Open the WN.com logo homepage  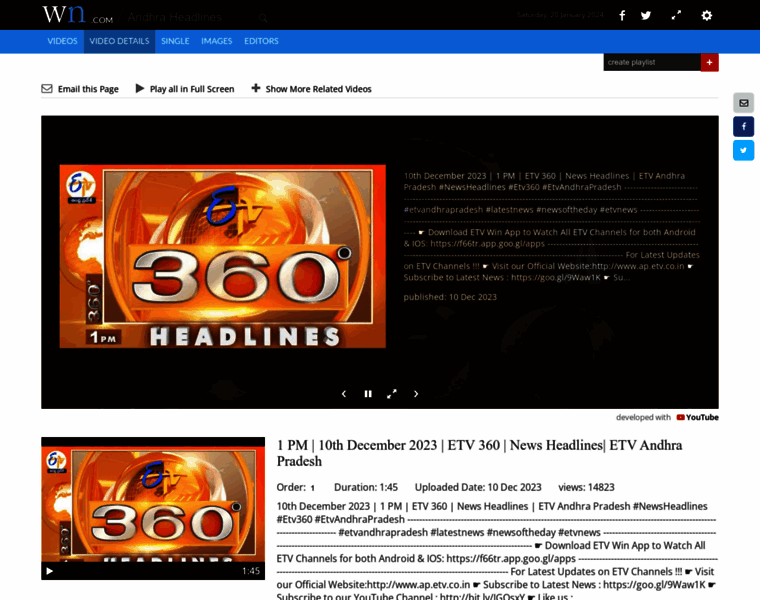pyautogui.click(x=78, y=15)
